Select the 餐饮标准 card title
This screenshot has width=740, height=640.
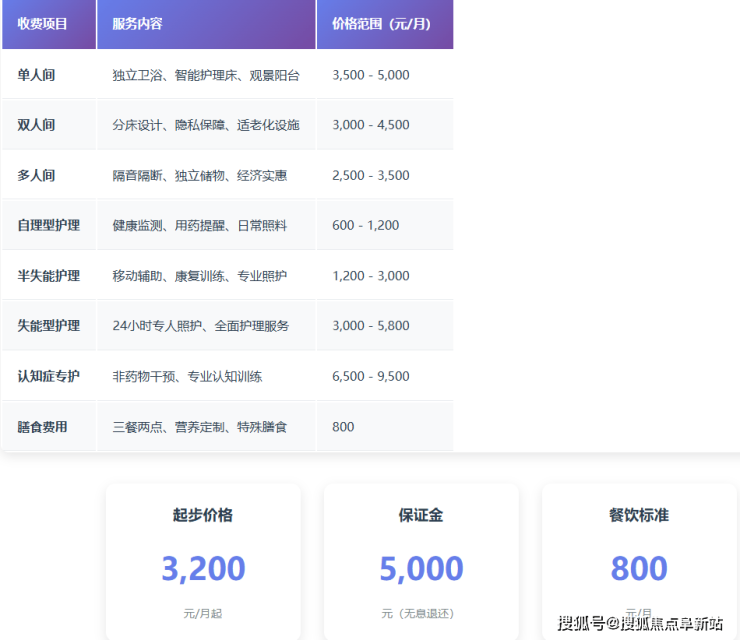click(639, 515)
